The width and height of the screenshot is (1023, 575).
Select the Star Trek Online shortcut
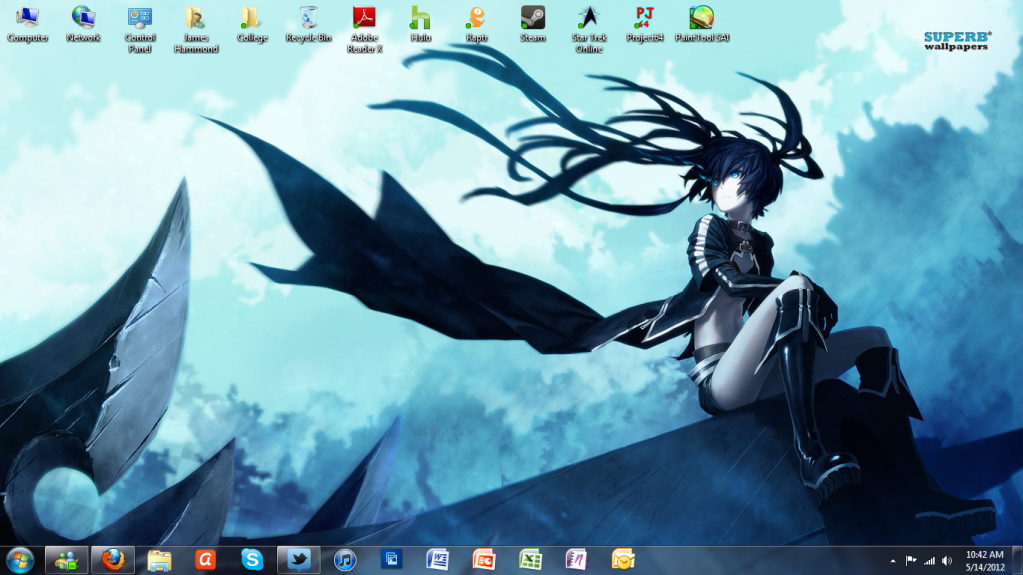tap(588, 30)
